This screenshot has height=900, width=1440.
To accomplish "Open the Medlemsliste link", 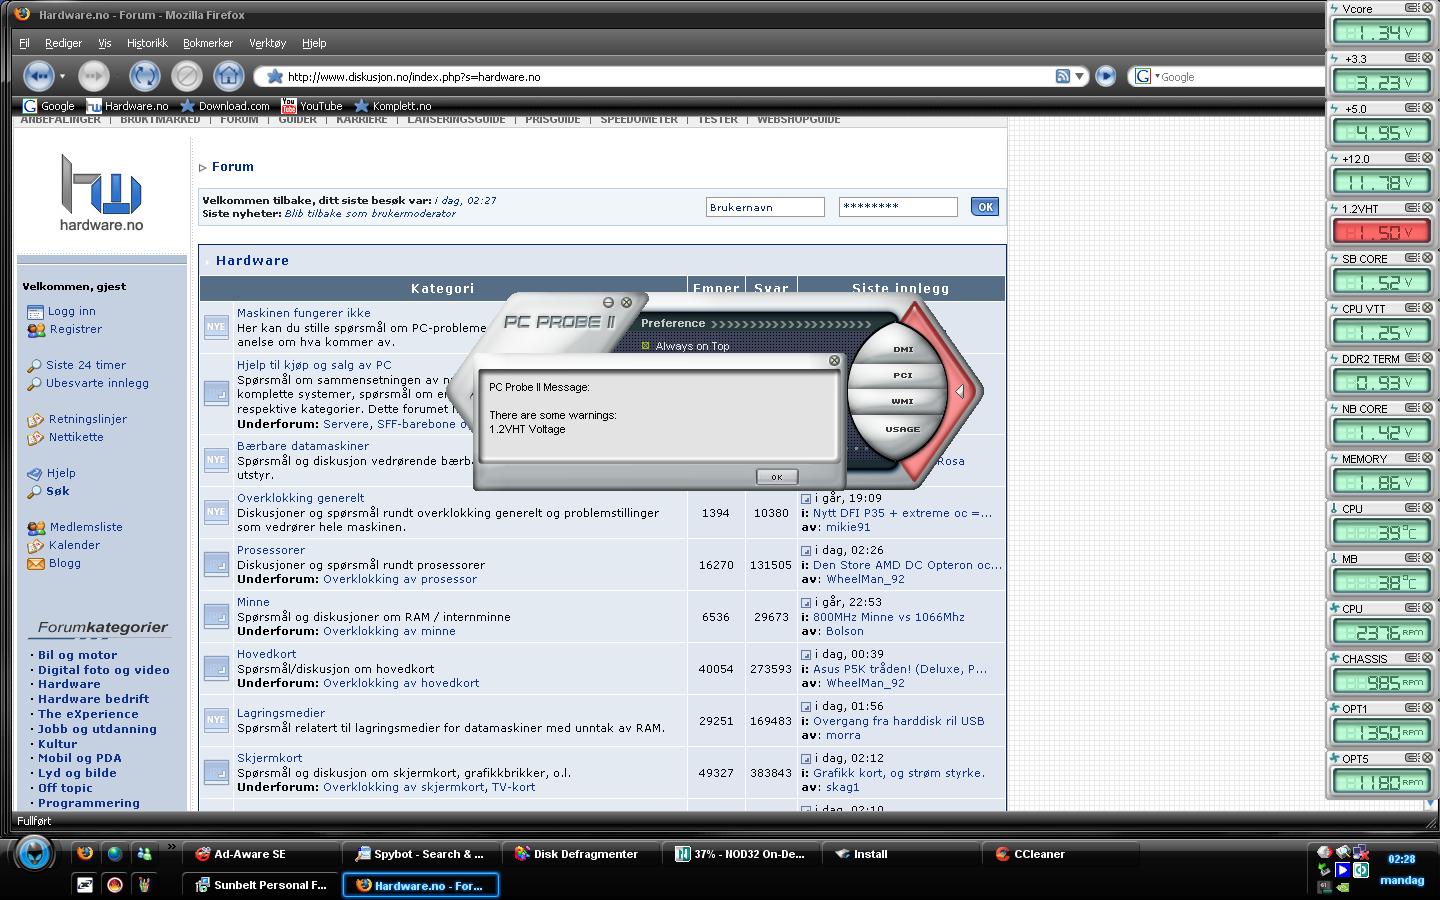I will click(x=86, y=527).
